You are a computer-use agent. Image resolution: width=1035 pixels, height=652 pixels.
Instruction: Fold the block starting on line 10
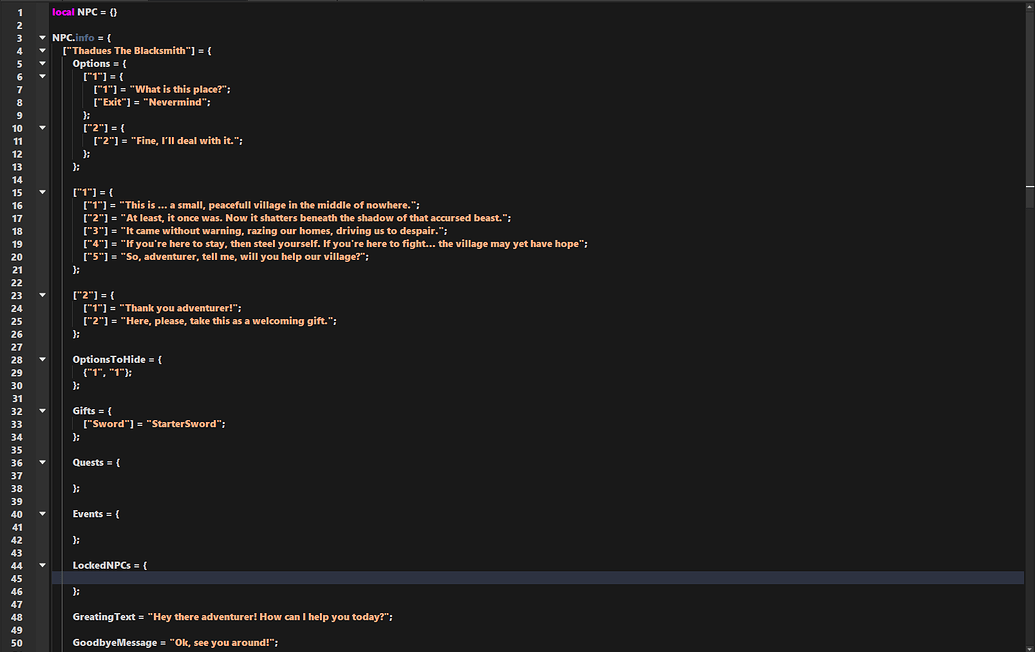(x=42, y=128)
